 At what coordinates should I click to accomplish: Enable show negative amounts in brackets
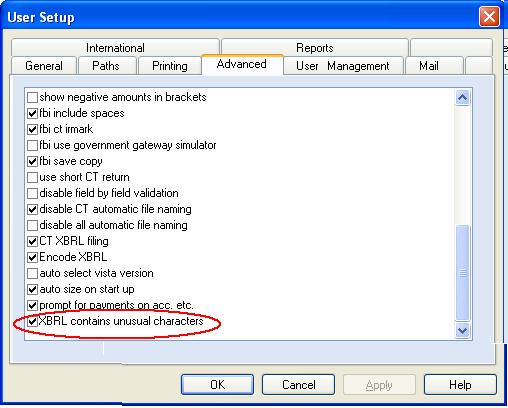32,97
